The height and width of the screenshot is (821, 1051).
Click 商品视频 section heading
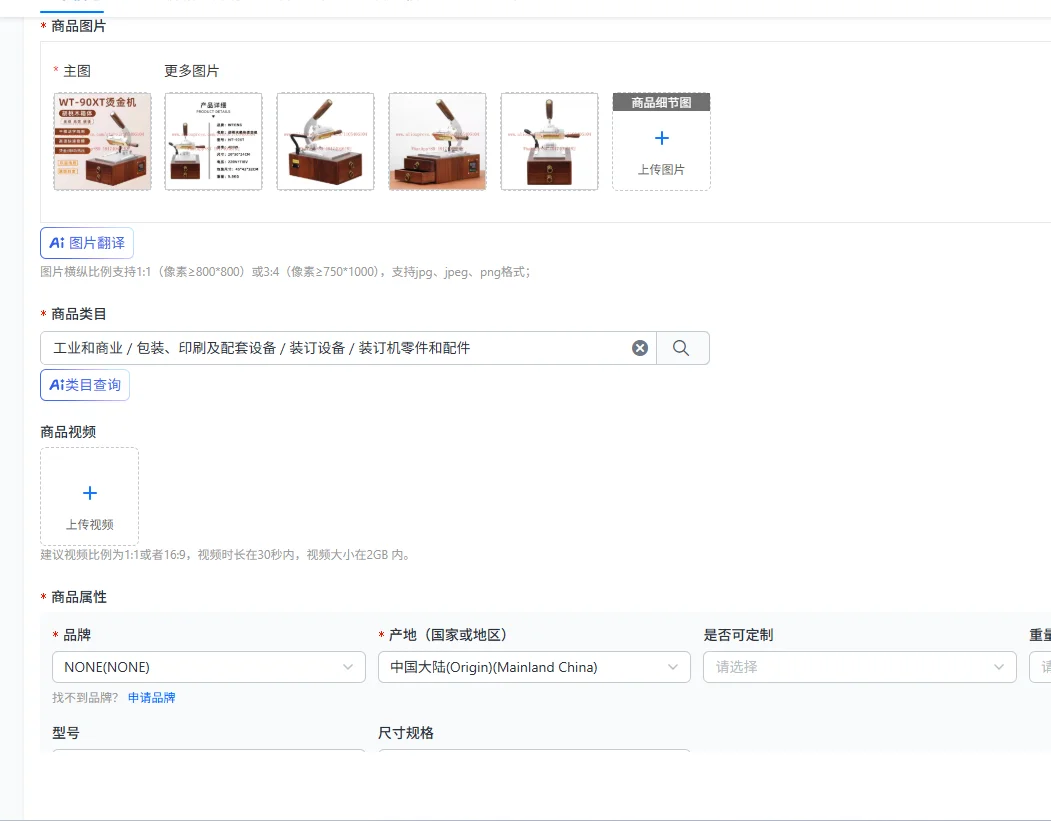(x=68, y=432)
